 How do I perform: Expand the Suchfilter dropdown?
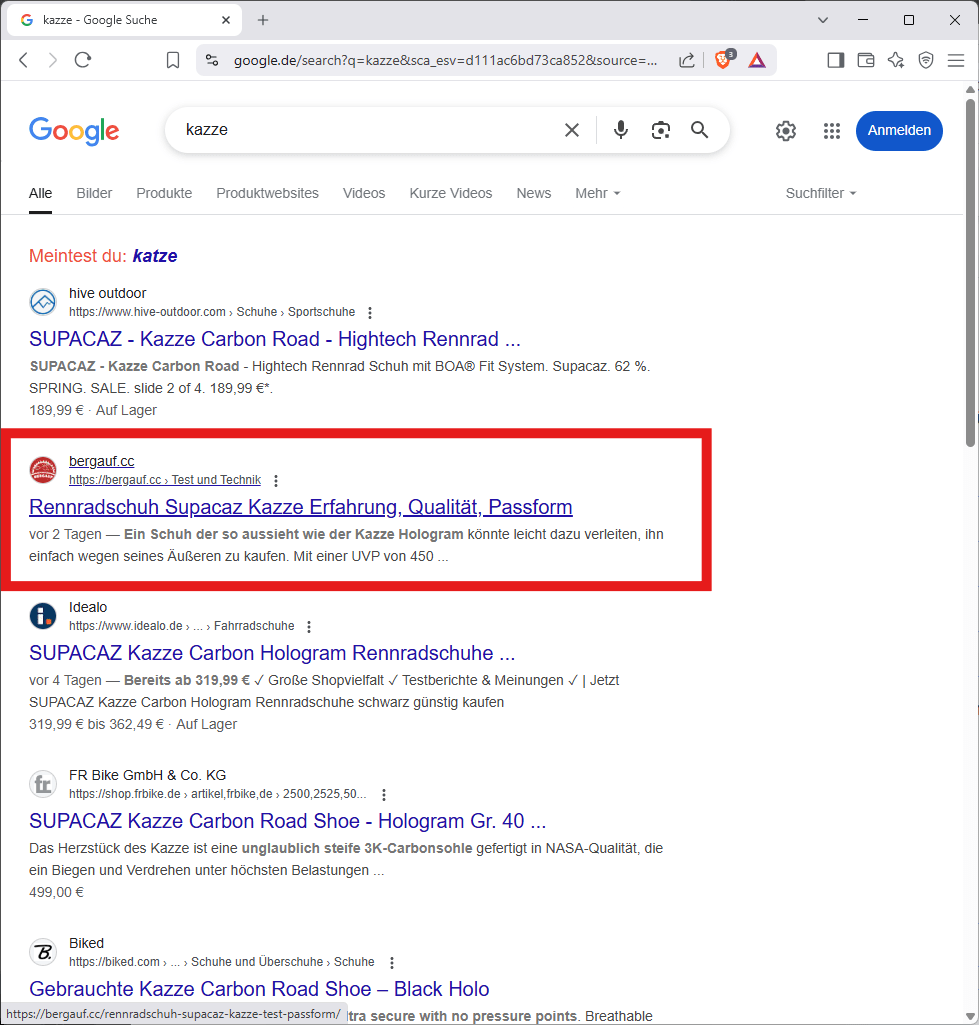coord(820,193)
